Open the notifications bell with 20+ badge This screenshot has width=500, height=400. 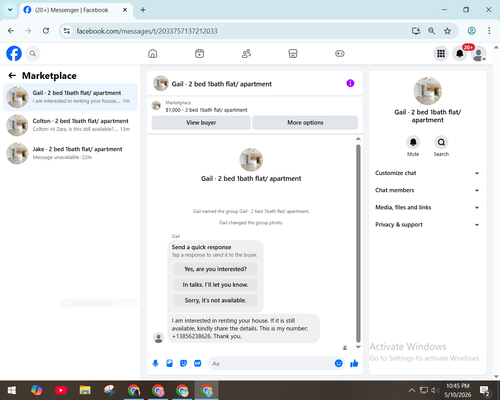pyautogui.click(x=460, y=53)
